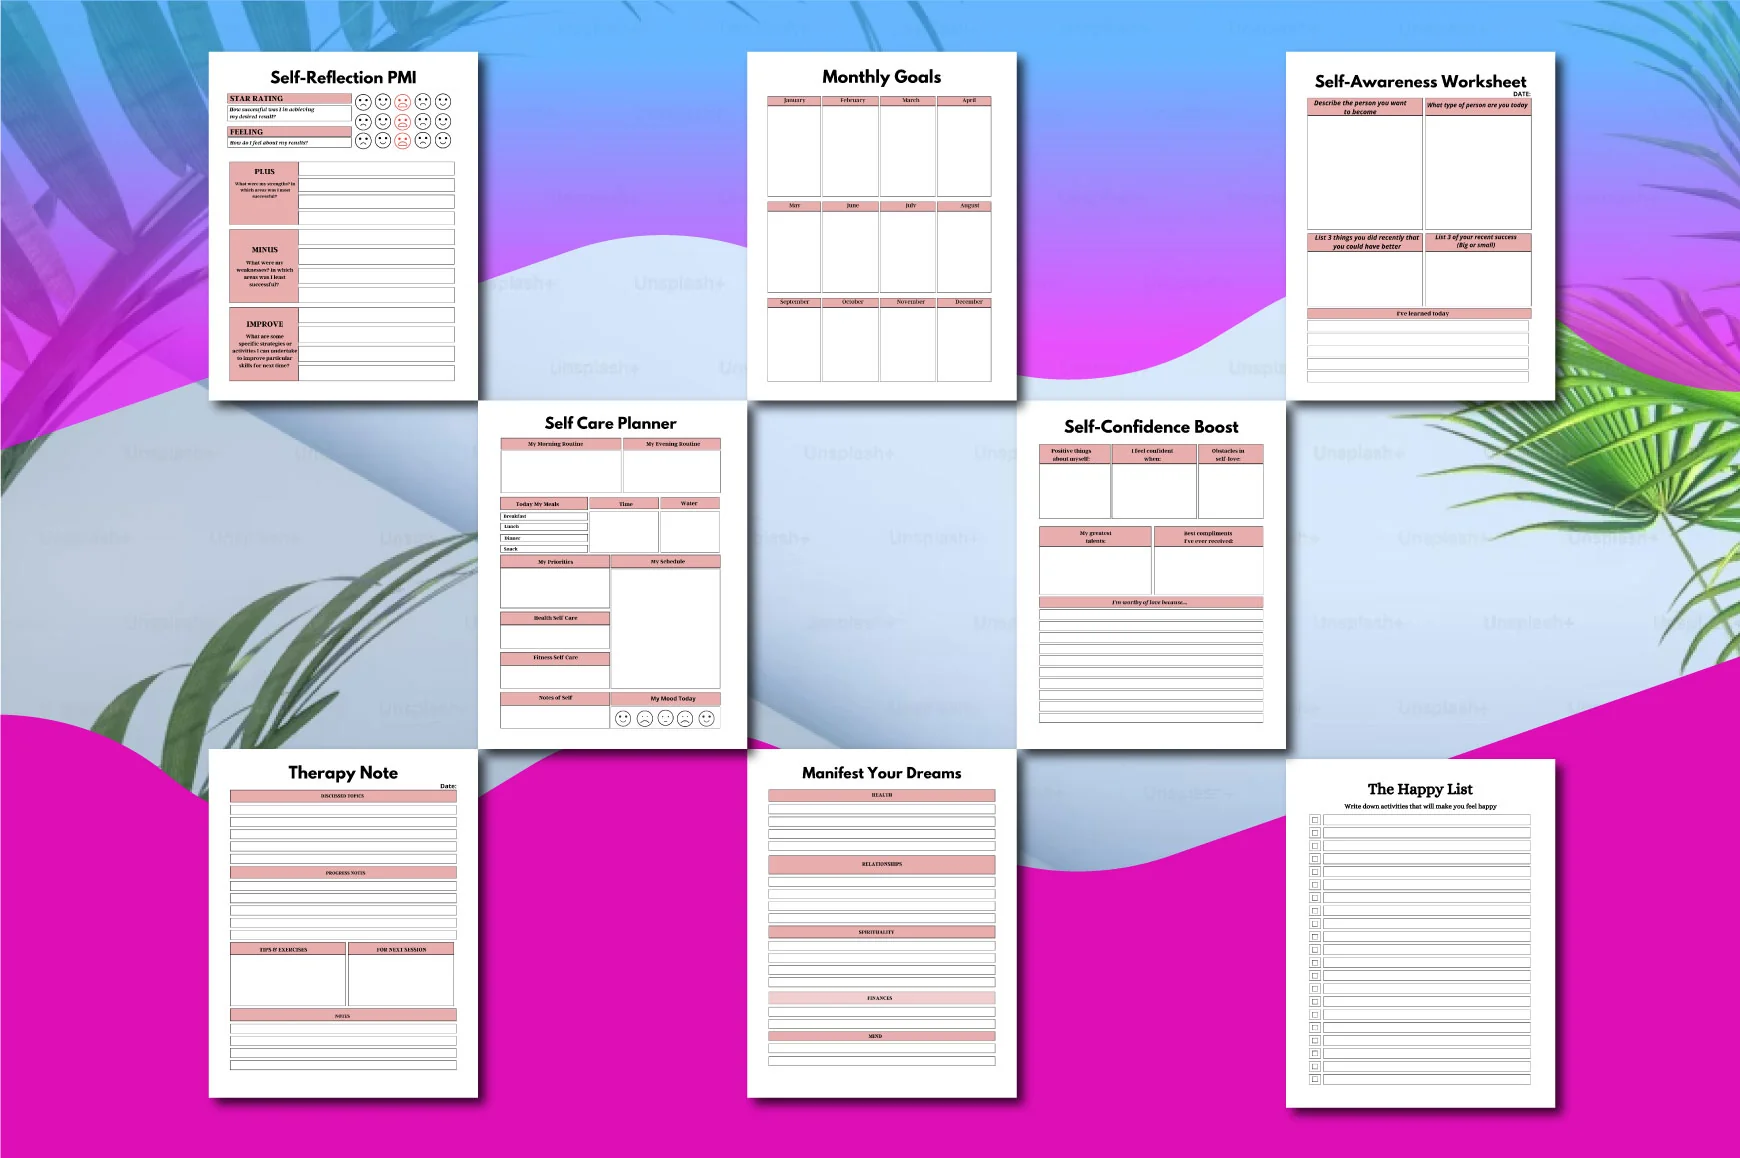Viewport: 1740px width, 1158px height.
Task: Click 'List 3 of your recent success' header
Action: point(1478,242)
